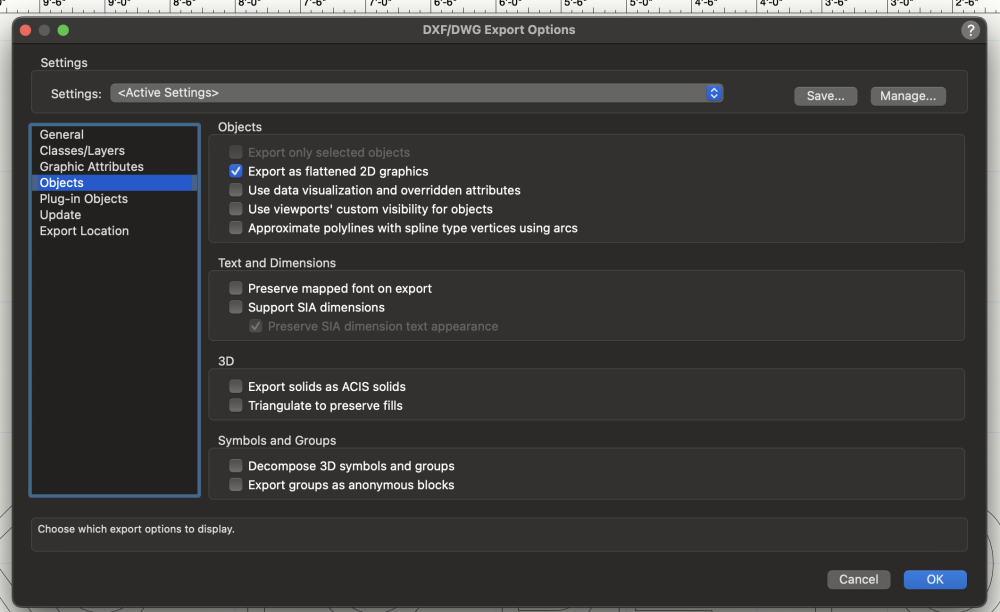1000x612 pixels.
Task: Uncheck Export as flattened 2D graphics
Action: click(236, 172)
